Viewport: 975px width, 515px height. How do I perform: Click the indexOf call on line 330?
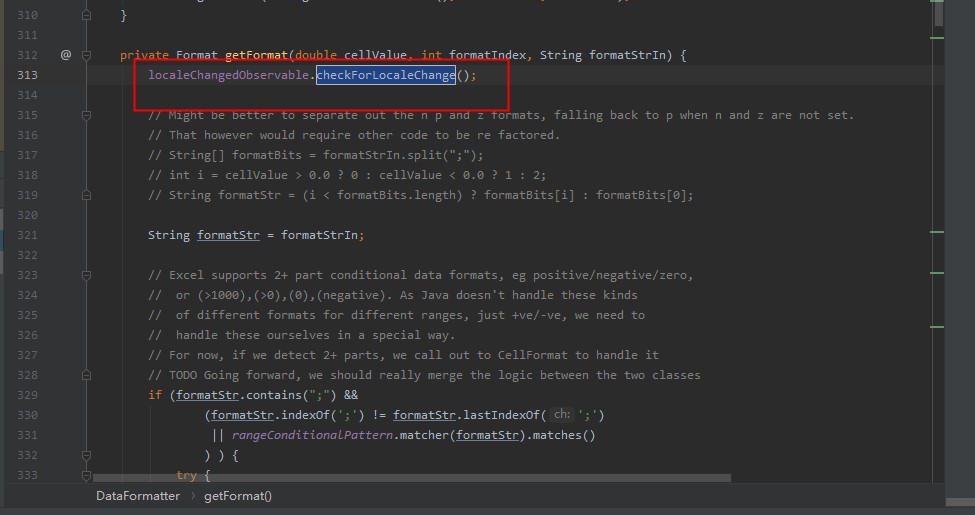pyautogui.click(x=305, y=415)
